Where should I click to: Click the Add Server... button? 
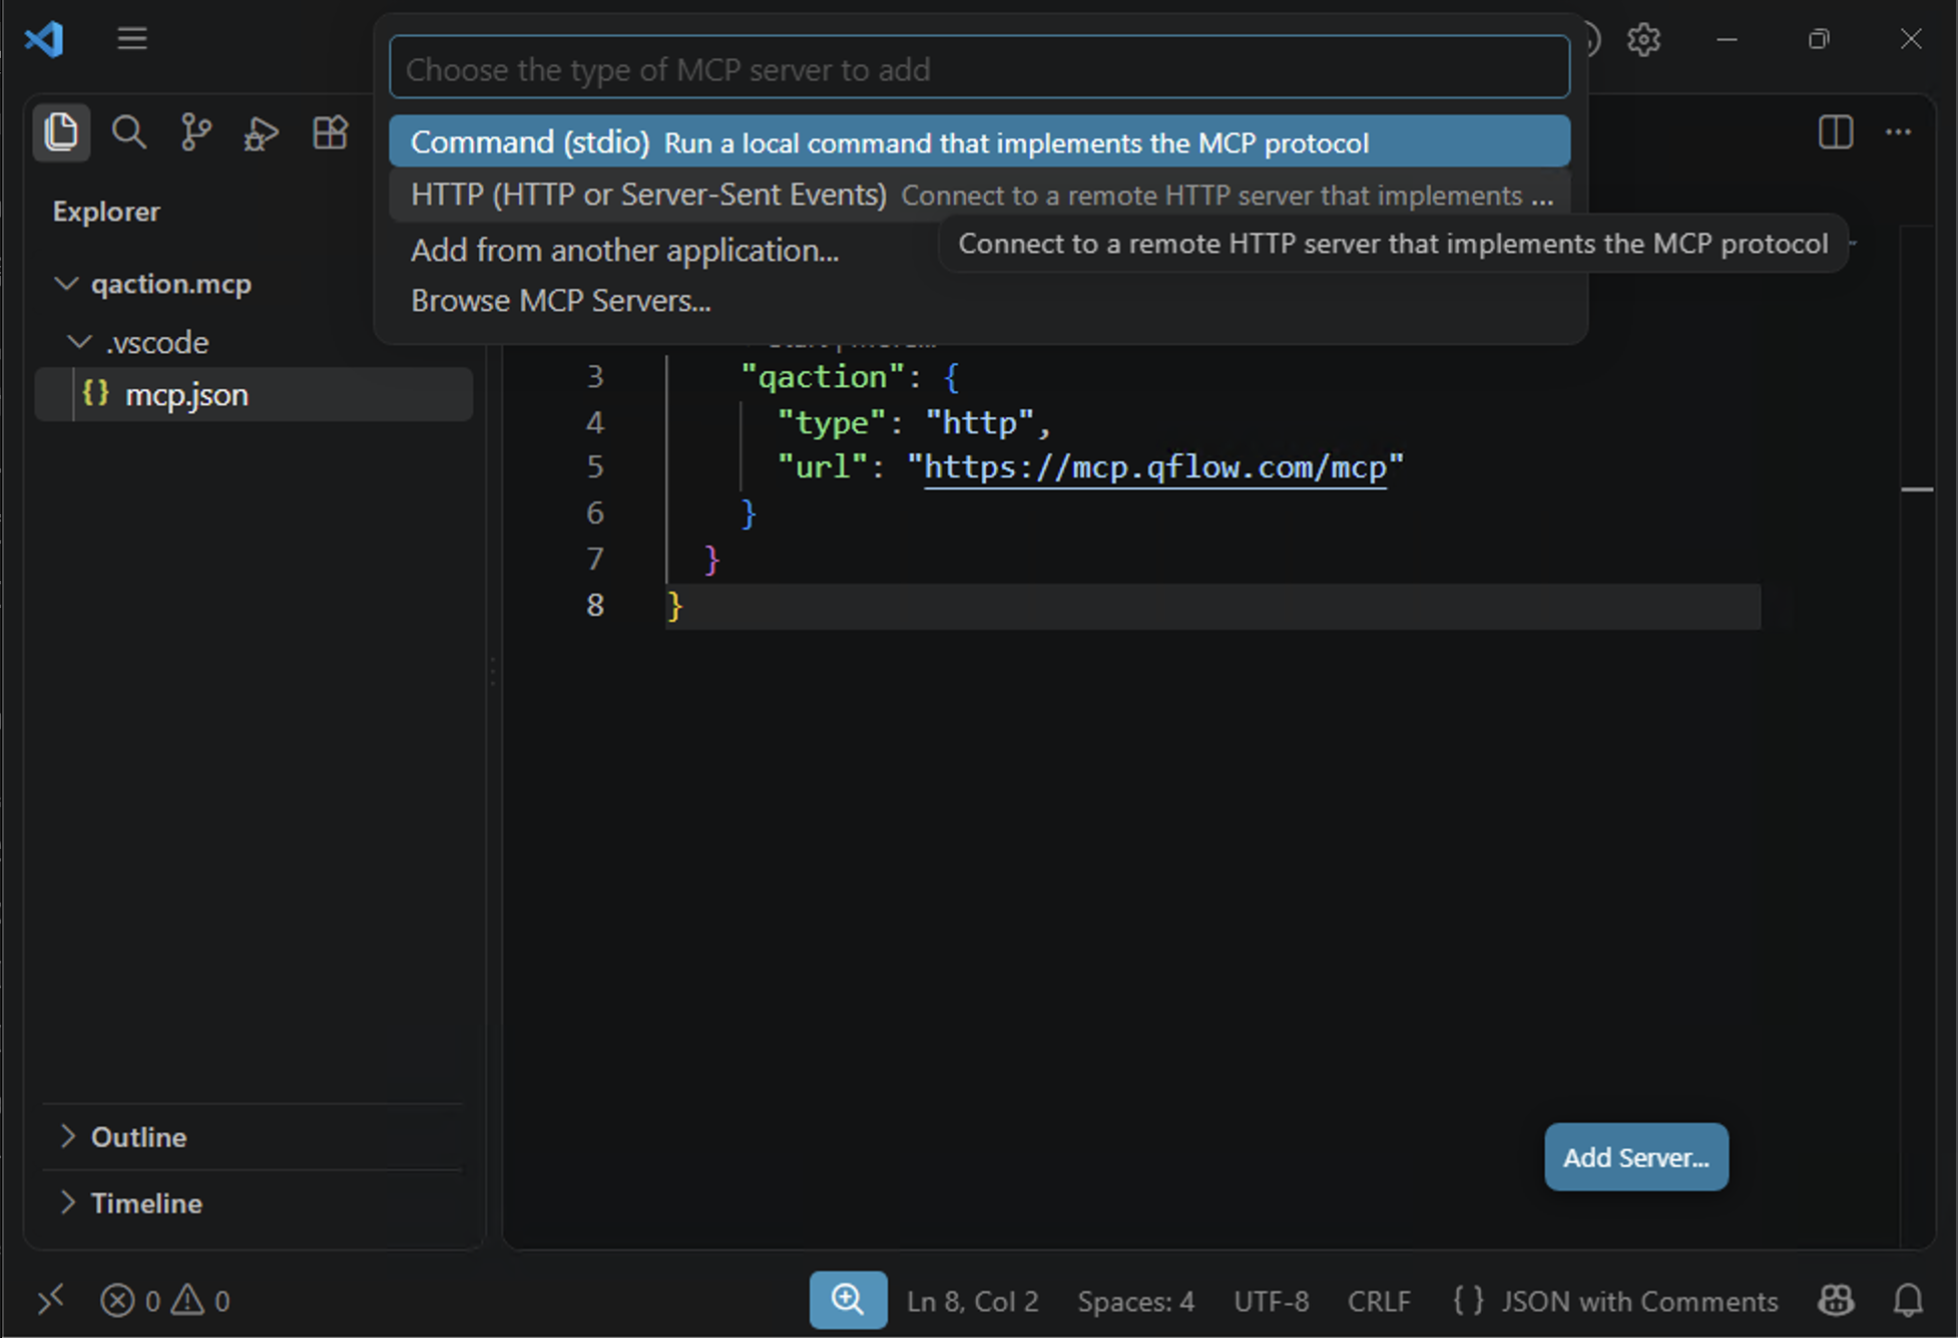tap(1636, 1157)
